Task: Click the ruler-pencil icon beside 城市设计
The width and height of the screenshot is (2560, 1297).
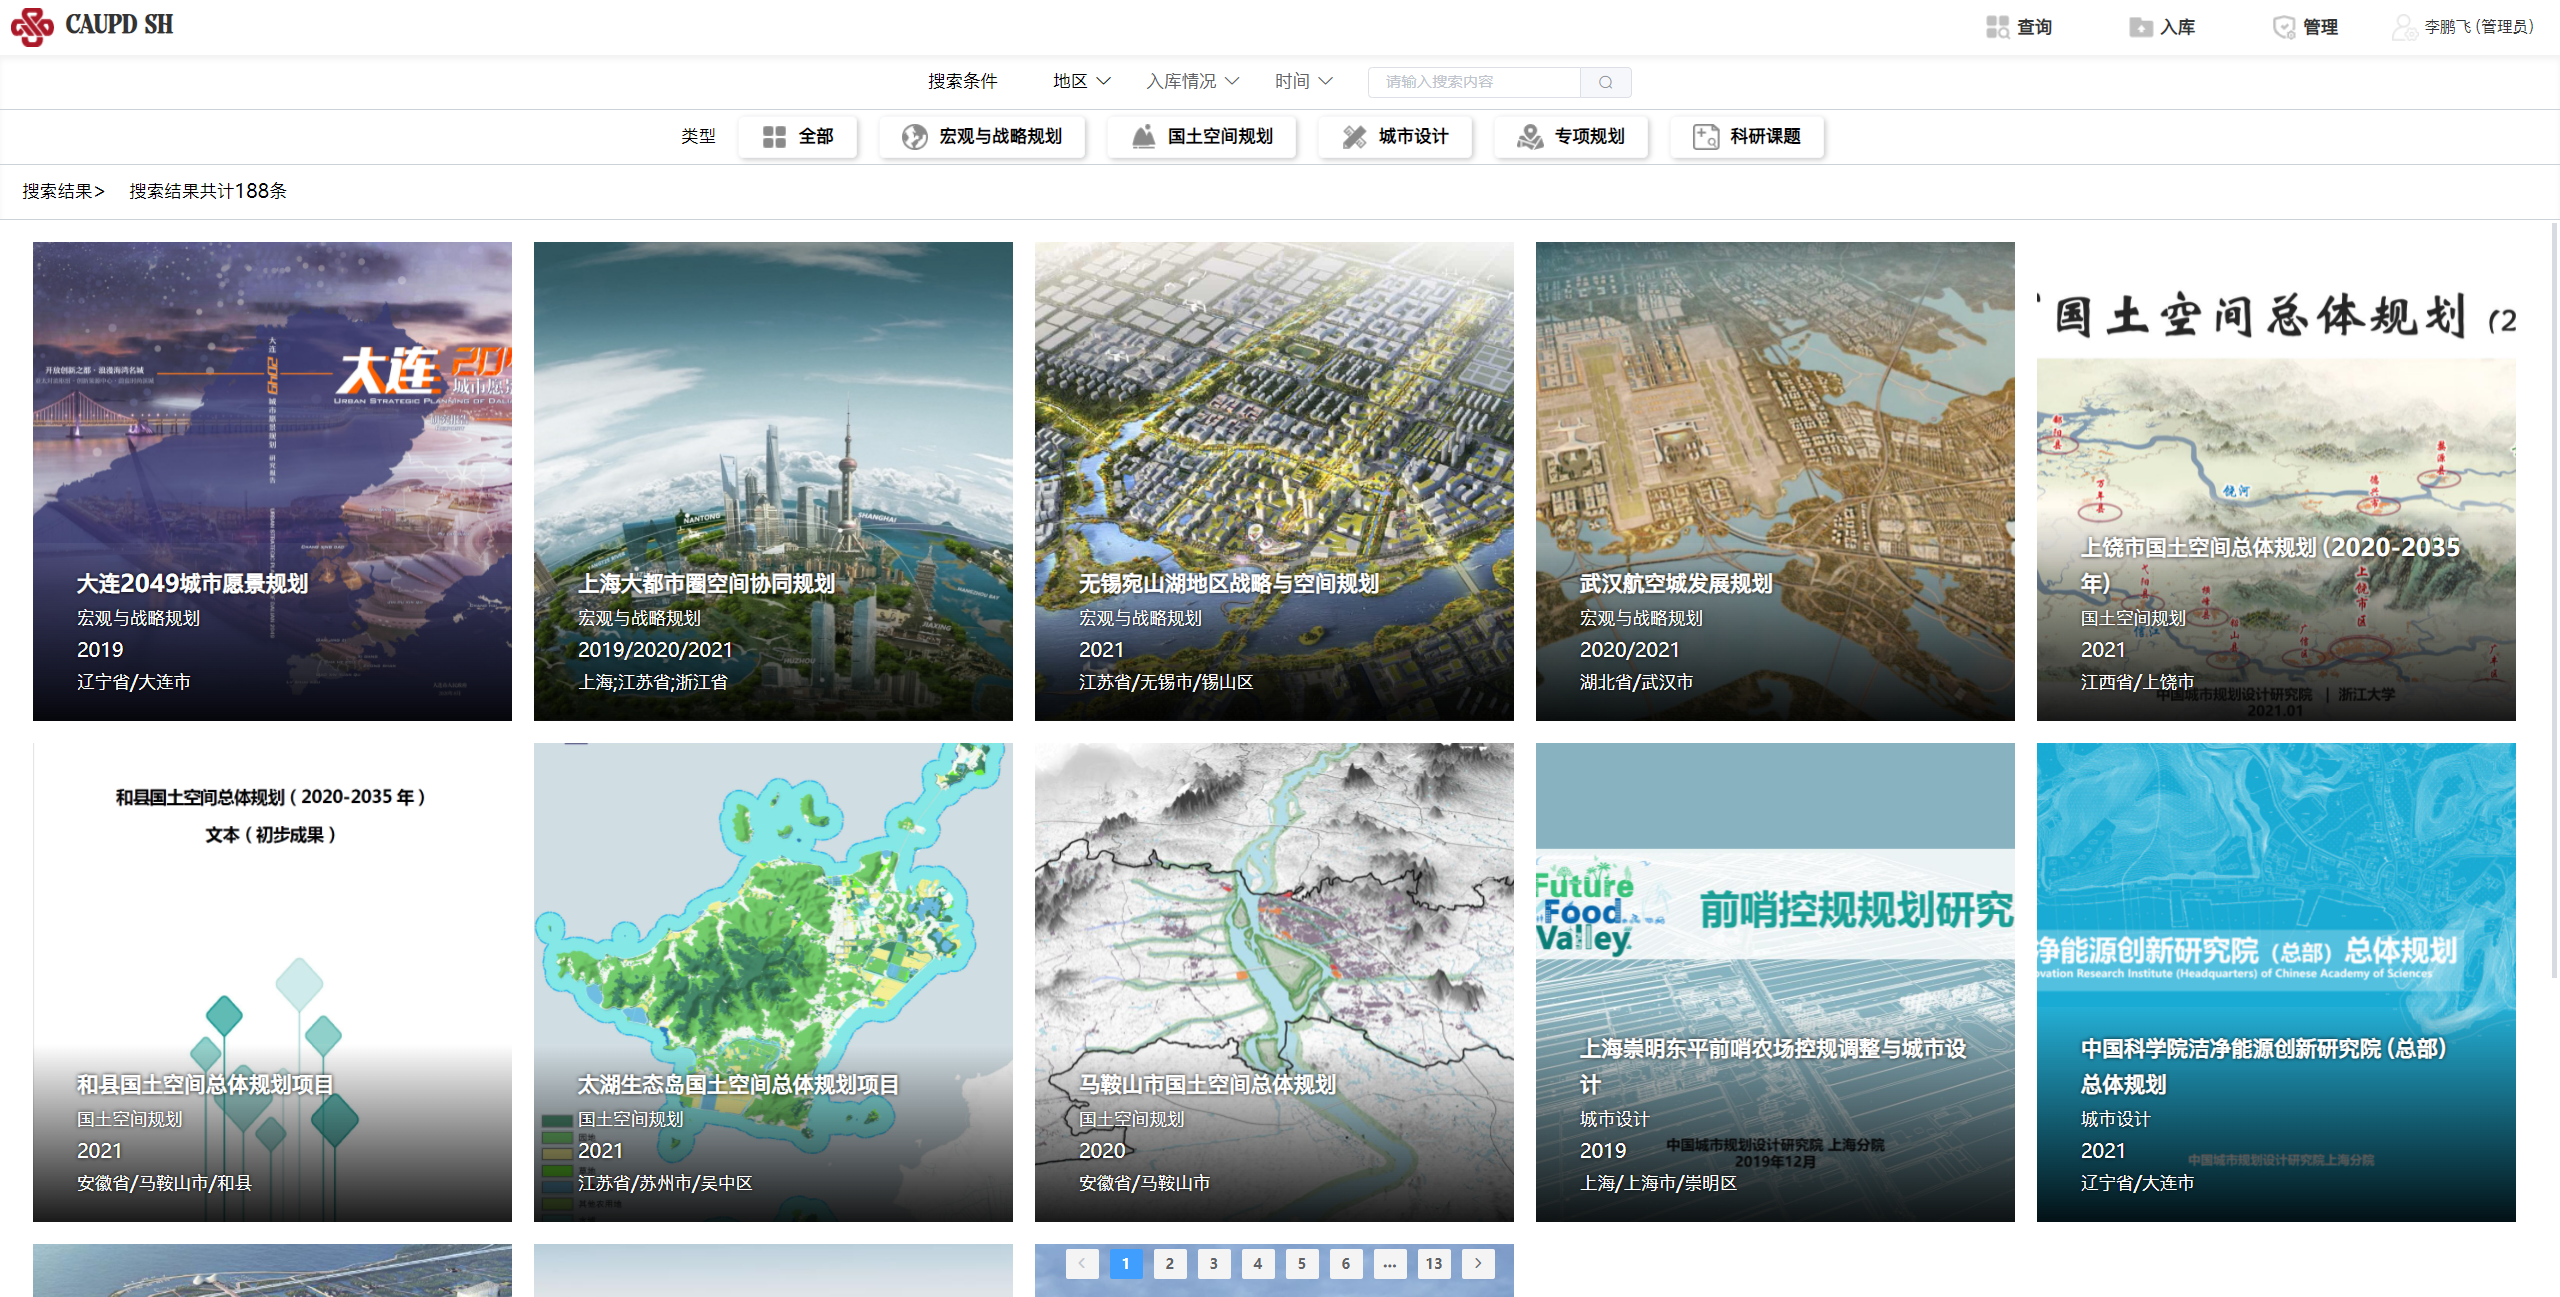Action: [x=1354, y=137]
